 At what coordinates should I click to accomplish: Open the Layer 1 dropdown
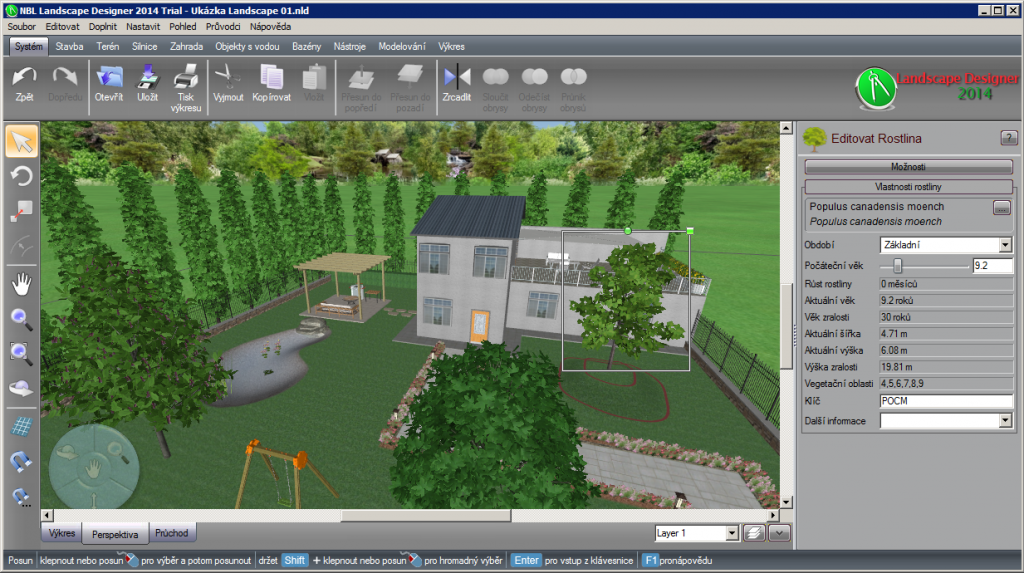pos(731,533)
